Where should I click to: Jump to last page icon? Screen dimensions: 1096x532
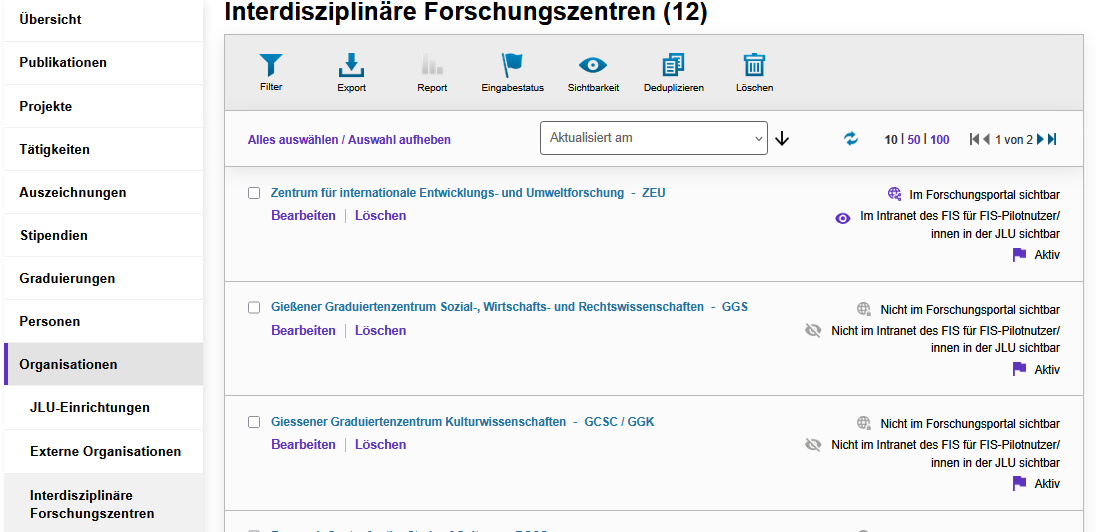click(1052, 139)
